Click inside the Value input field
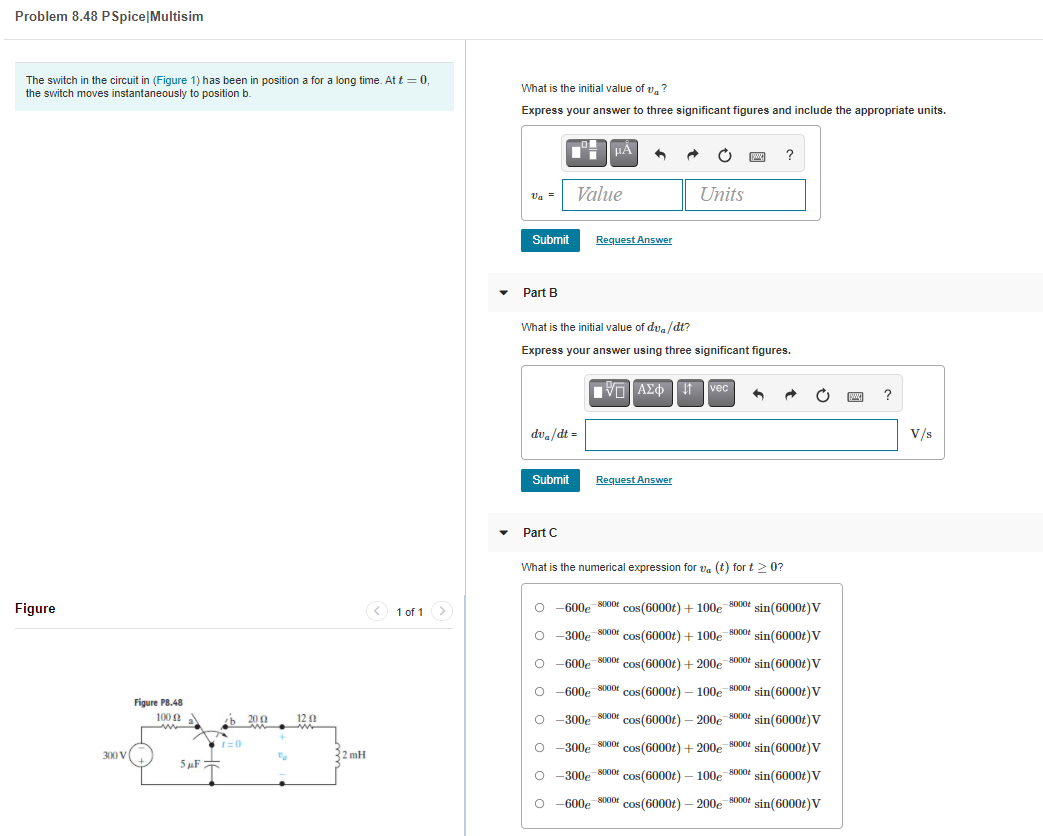The width and height of the screenshot is (1043, 836). coord(621,194)
